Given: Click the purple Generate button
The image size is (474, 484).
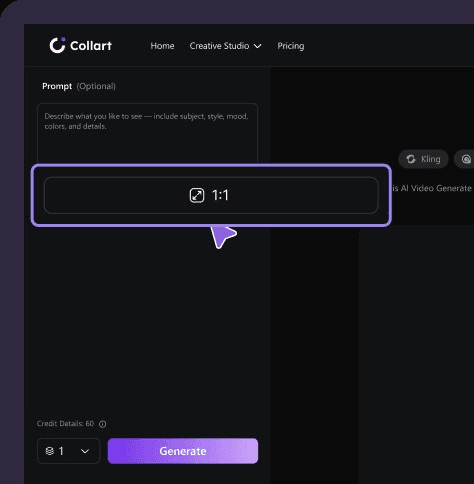Looking at the screenshot, I should (x=183, y=451).
